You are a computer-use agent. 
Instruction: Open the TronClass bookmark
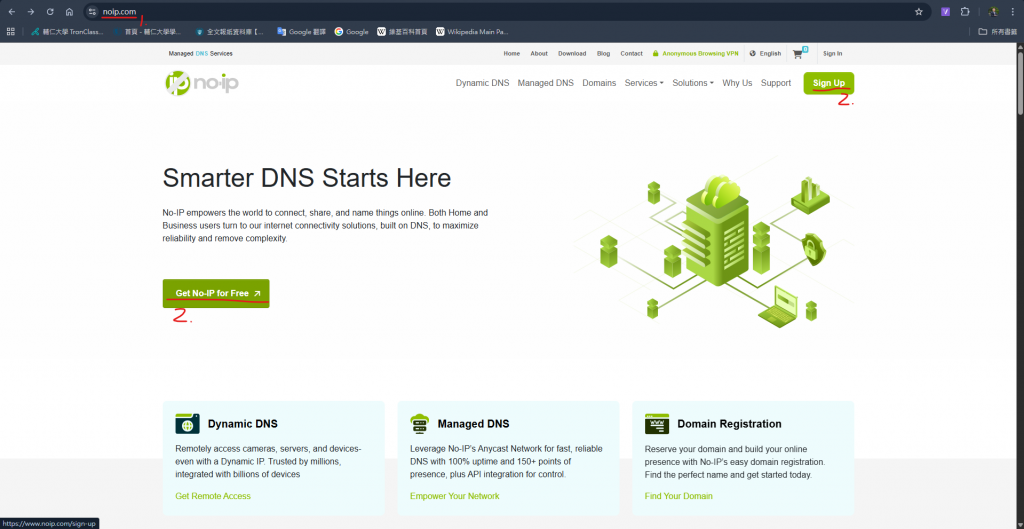coord(68,31)
